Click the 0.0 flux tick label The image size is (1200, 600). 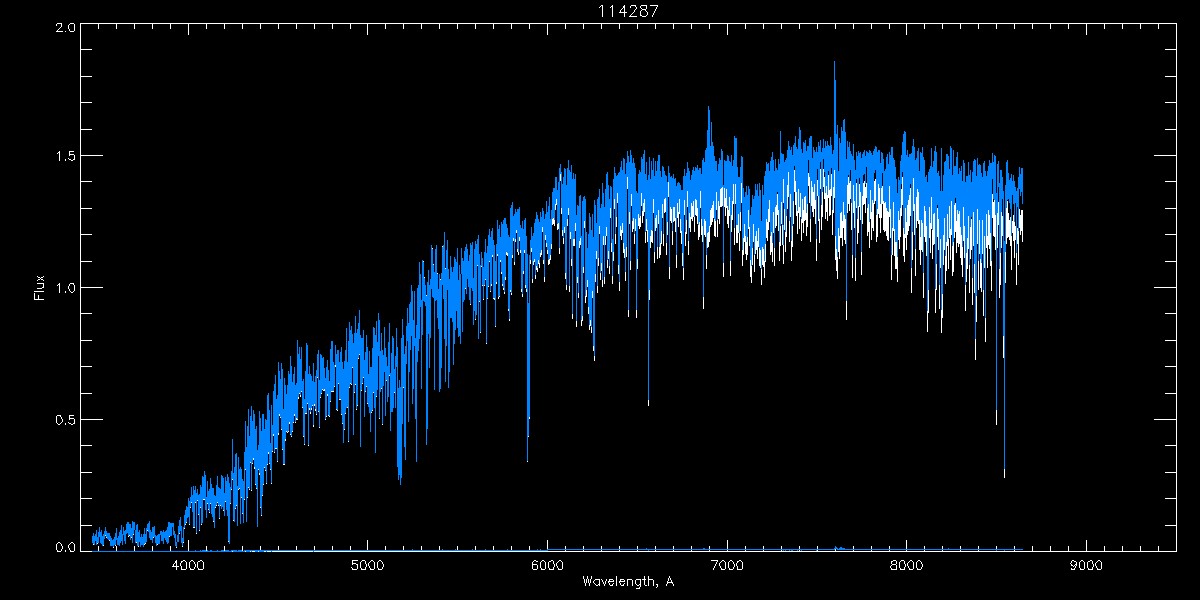pos(66,547)
